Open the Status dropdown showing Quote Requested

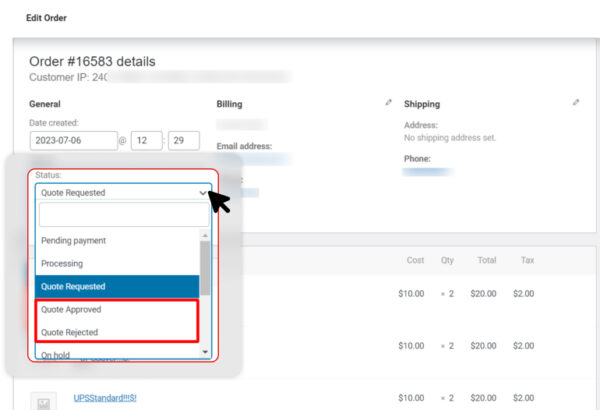tap(124, 193)
